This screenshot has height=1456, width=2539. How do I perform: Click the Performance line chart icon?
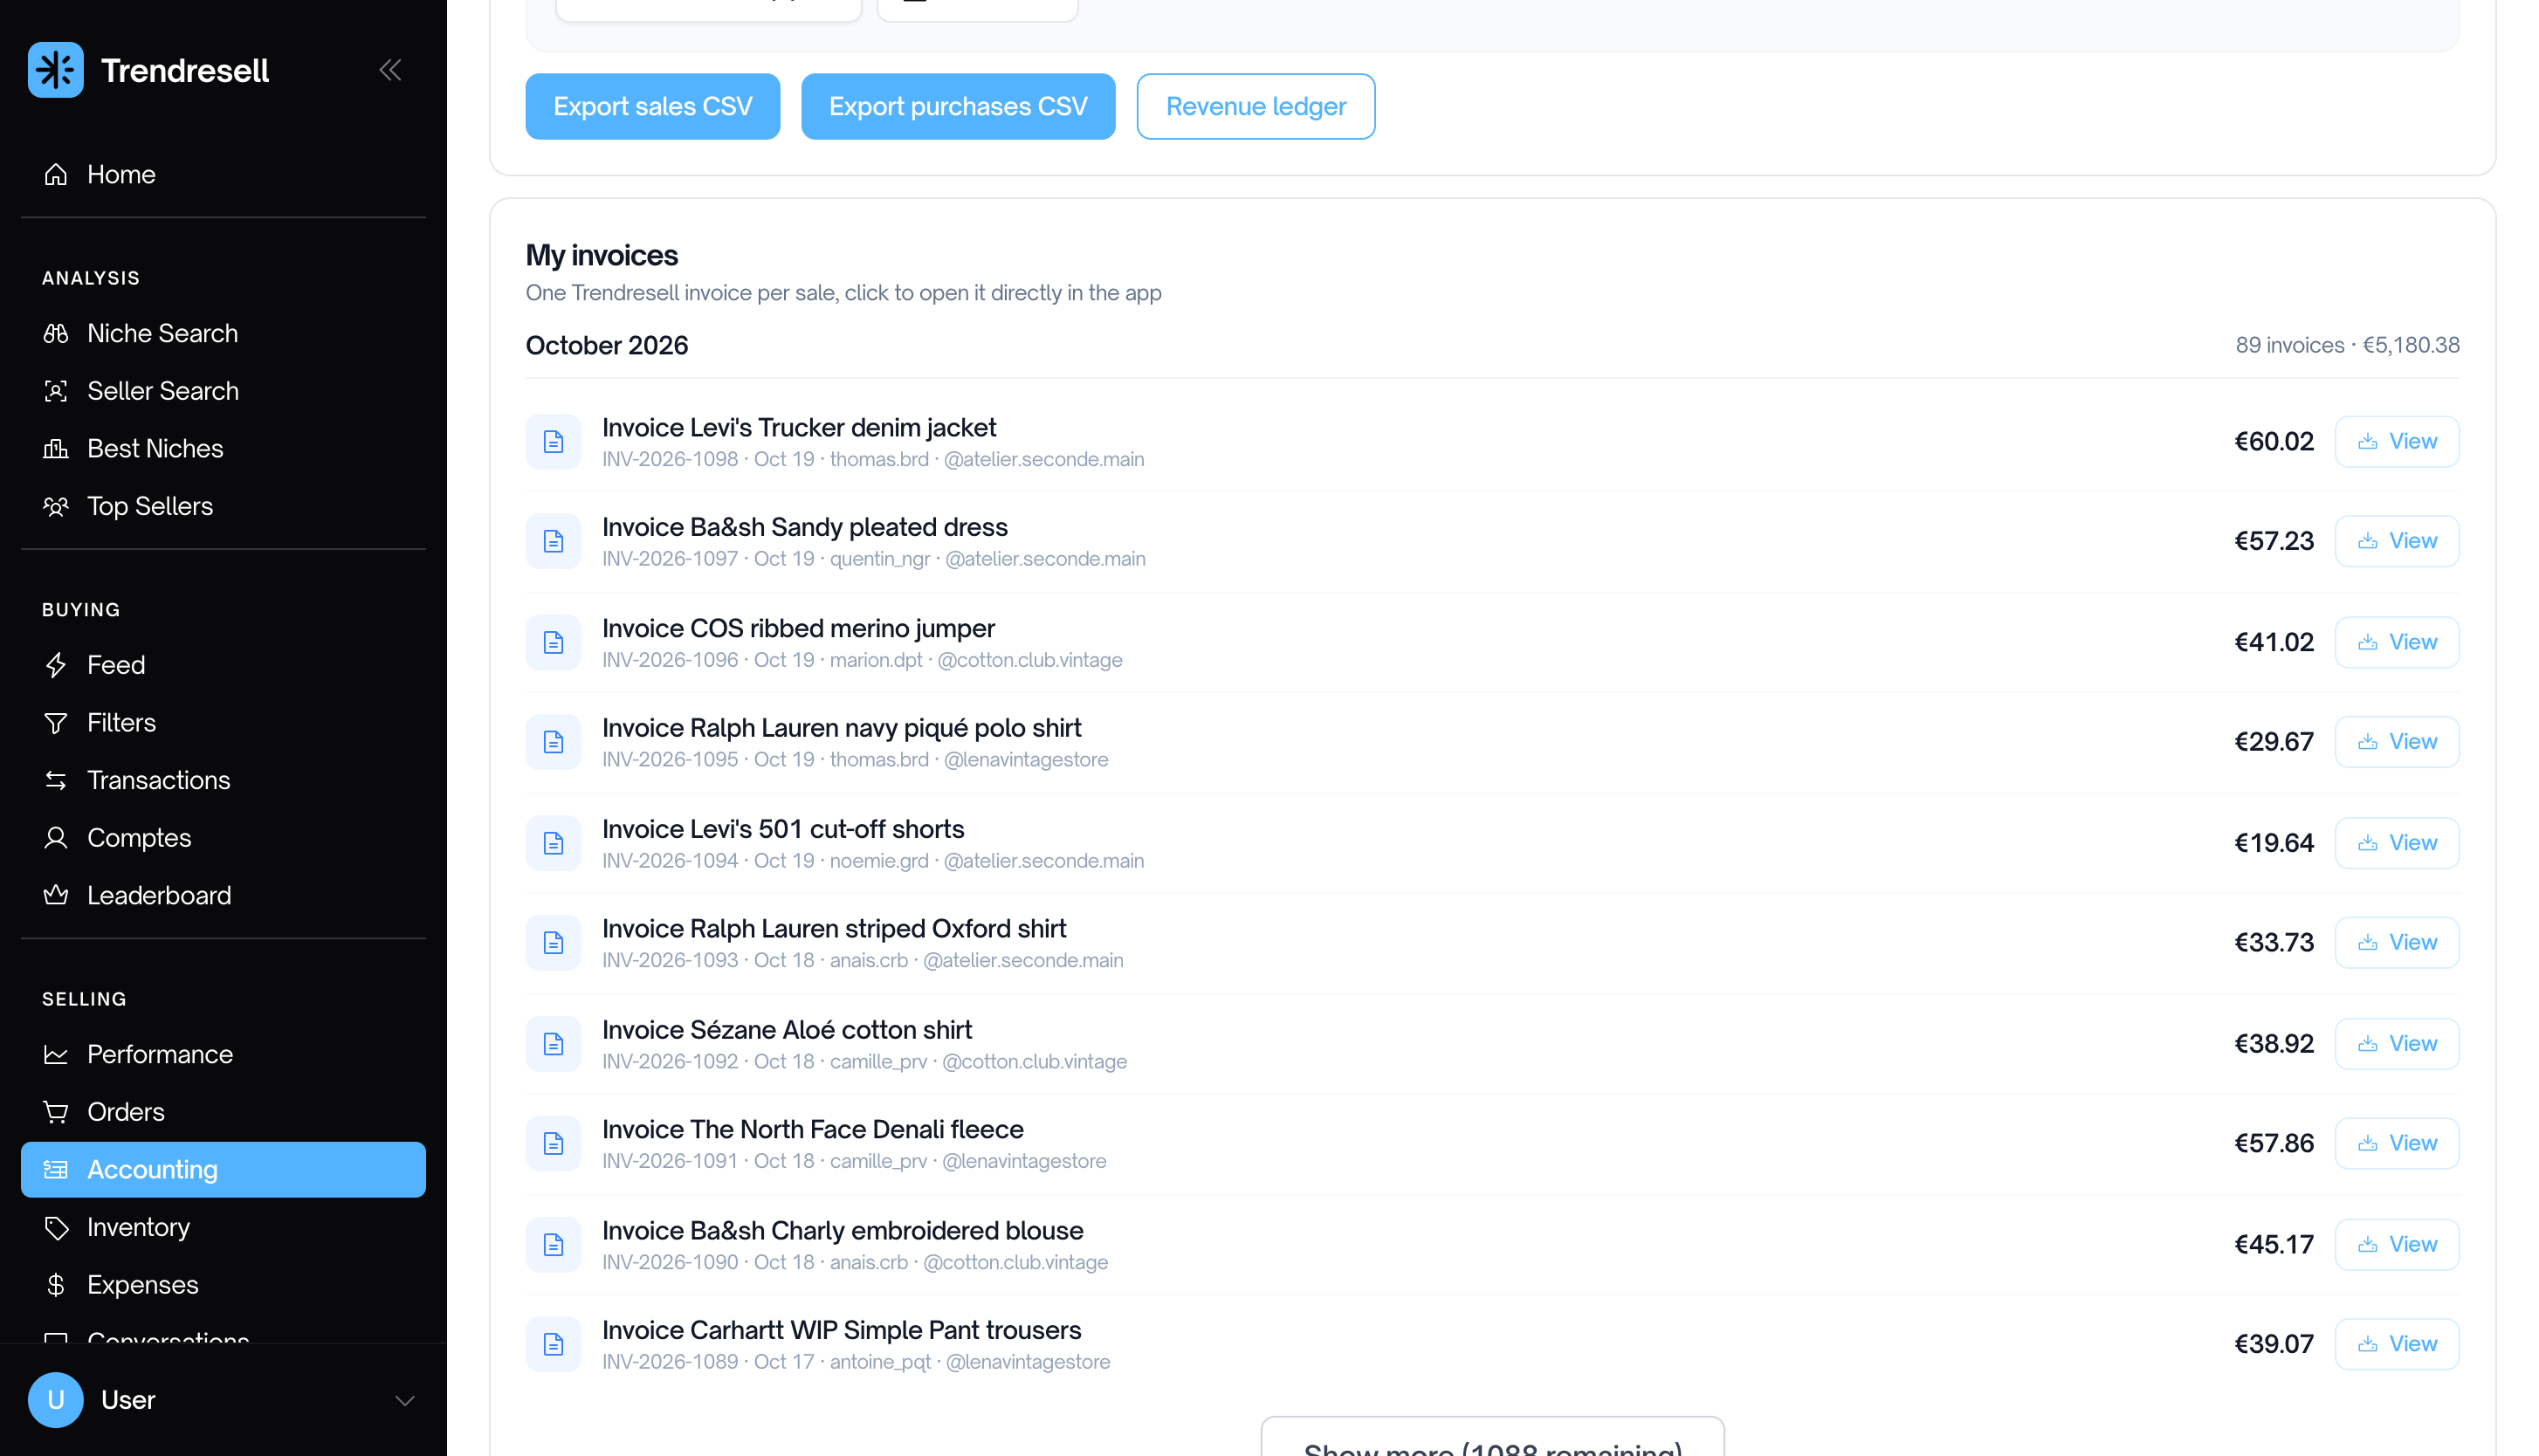pyautogui.click(x=56, y=1054)
